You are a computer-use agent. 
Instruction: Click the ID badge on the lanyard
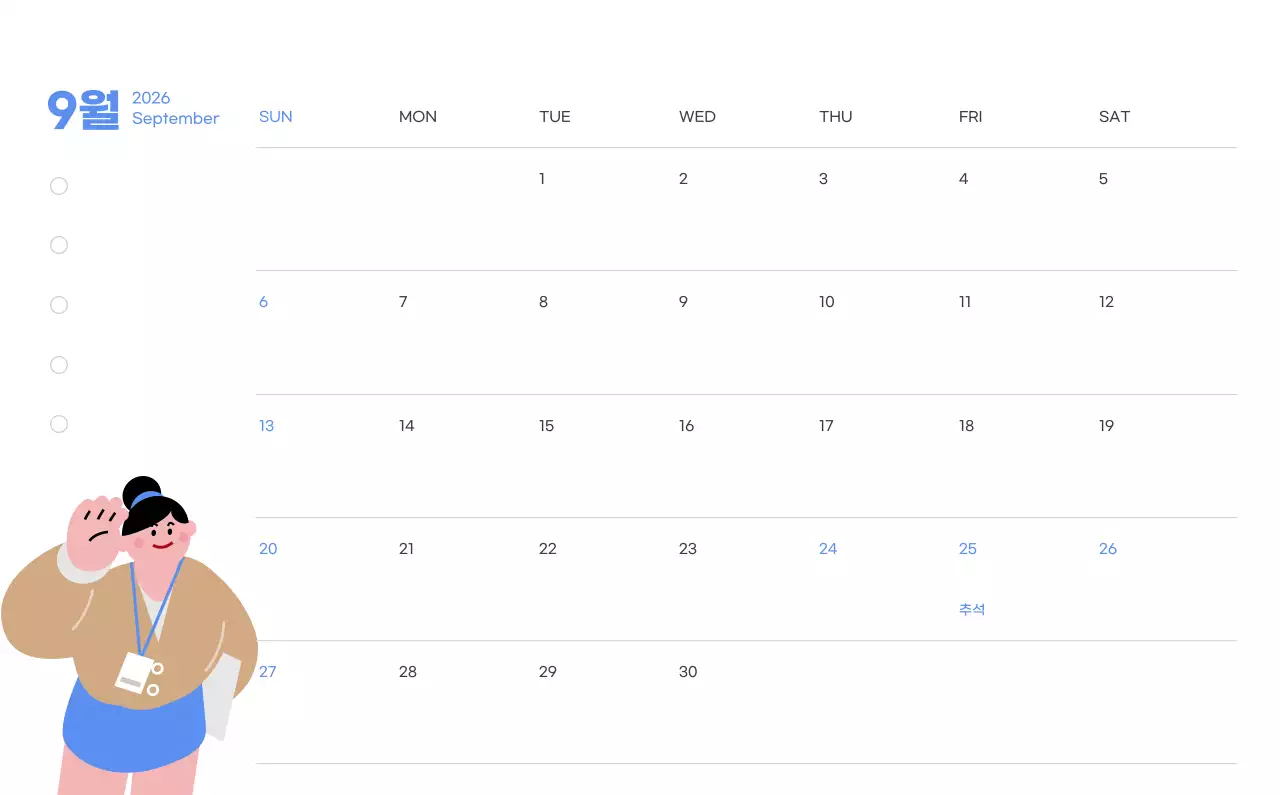[x=135, y=673]
